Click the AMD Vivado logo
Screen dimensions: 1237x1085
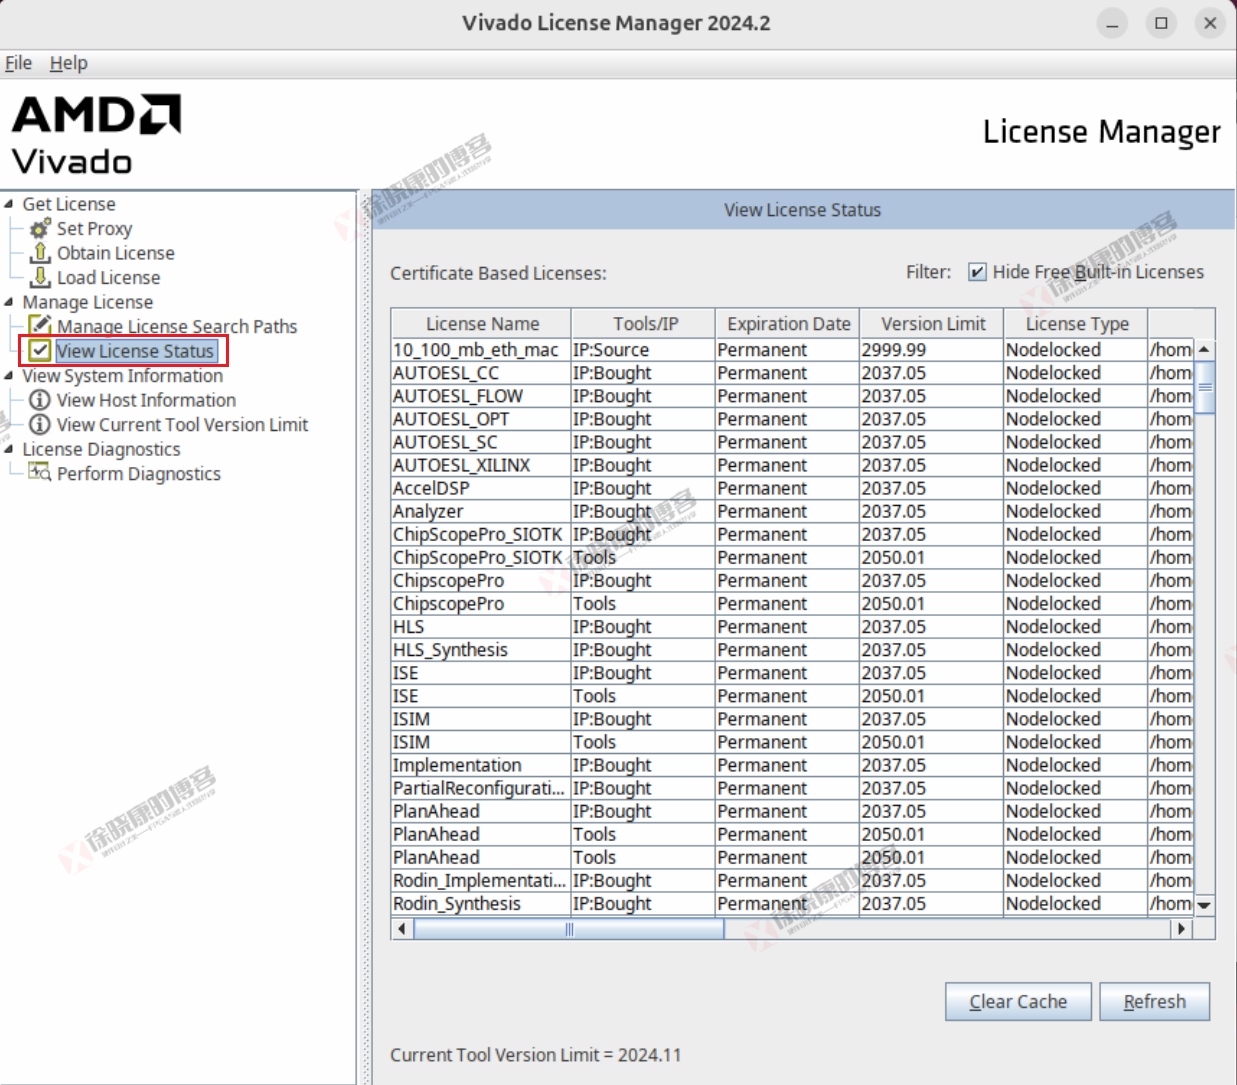click(95, 133)
